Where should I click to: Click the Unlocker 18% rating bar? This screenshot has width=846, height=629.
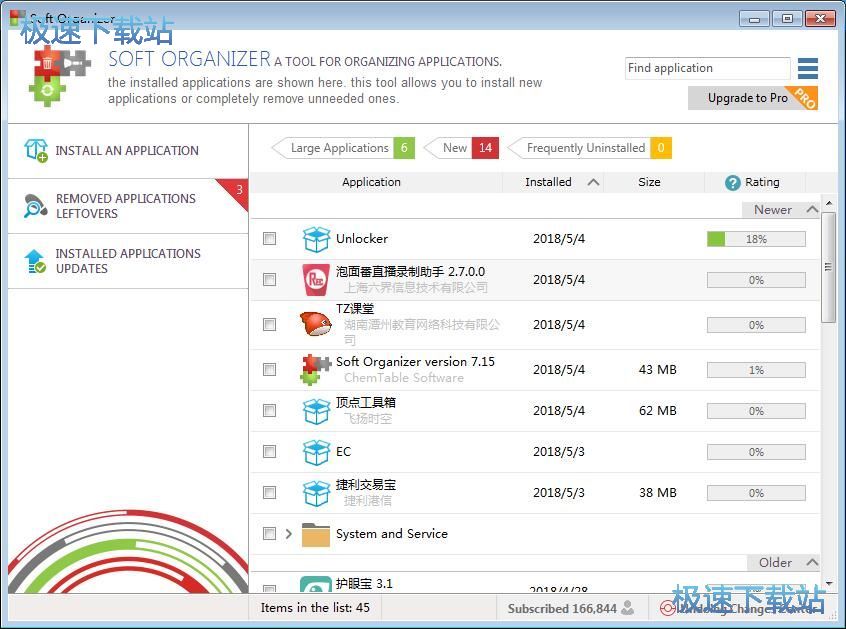click(756, 239)
